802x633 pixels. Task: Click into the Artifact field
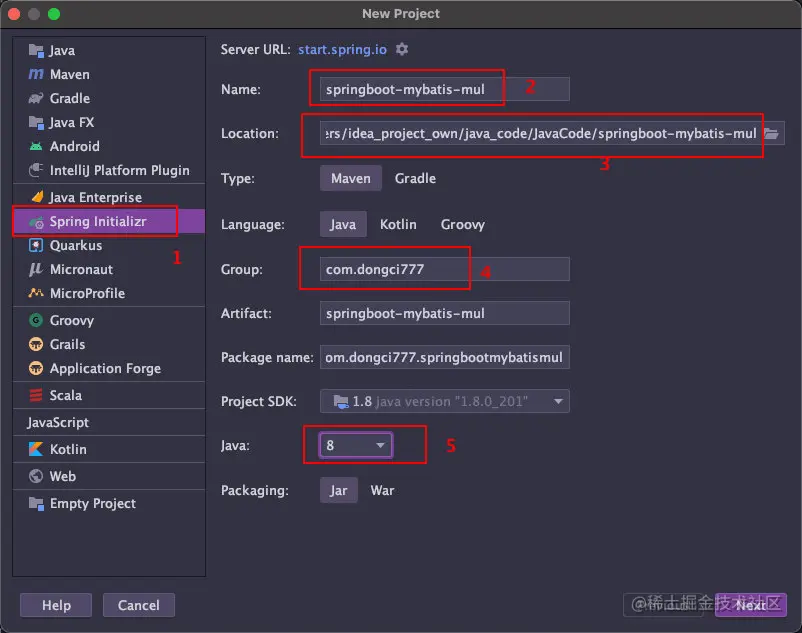click(444, 313)
